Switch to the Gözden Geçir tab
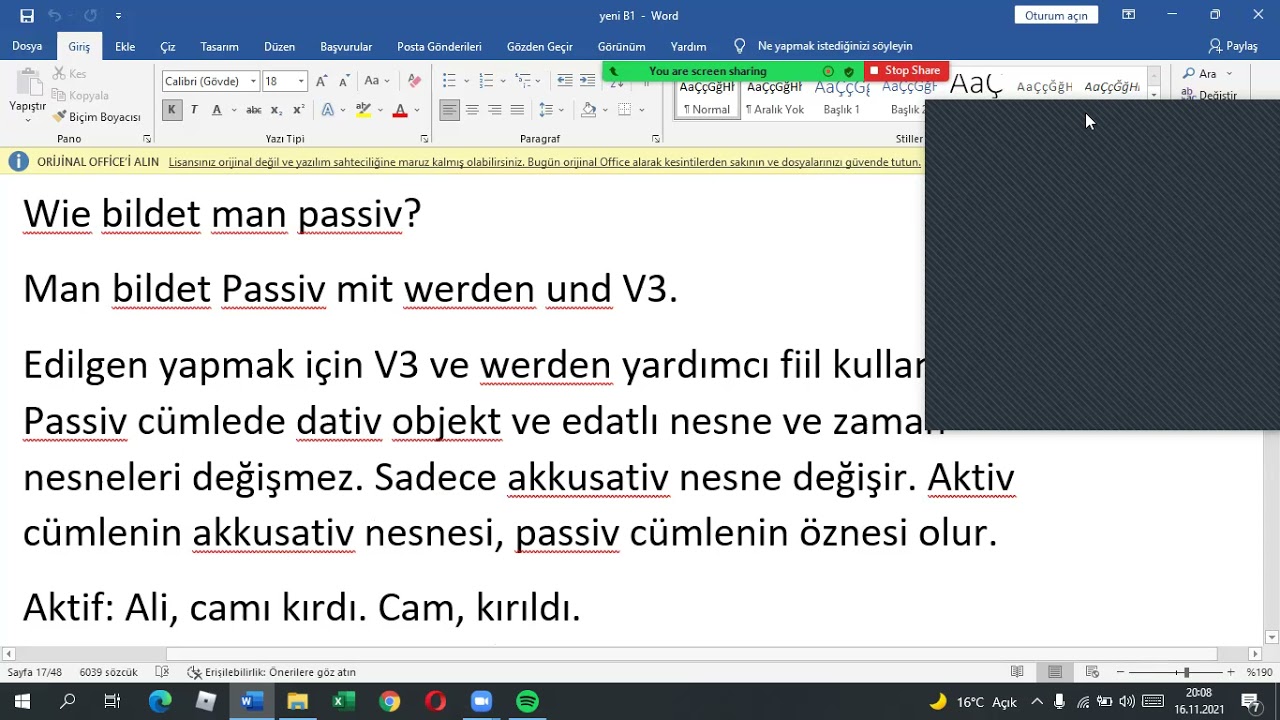Image resolution: width=1280 pixels, height=720 pixels. (x=540, y=46)
